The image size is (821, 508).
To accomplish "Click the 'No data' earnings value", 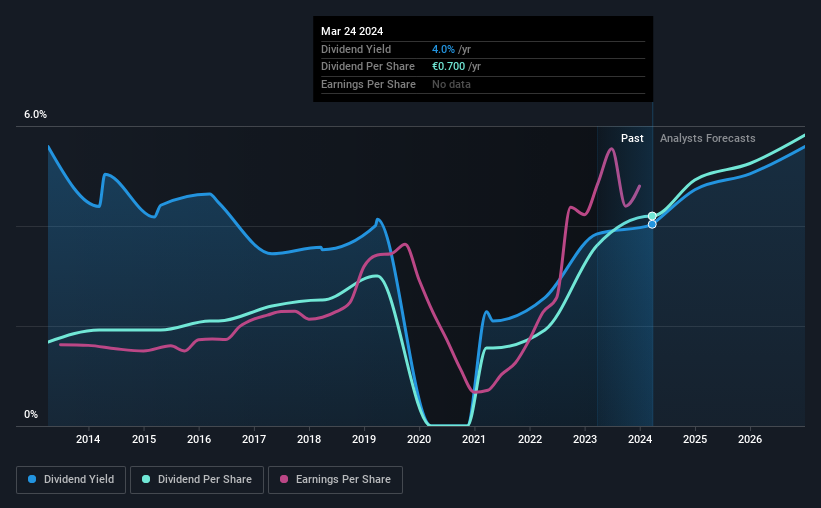I will 451,84.
